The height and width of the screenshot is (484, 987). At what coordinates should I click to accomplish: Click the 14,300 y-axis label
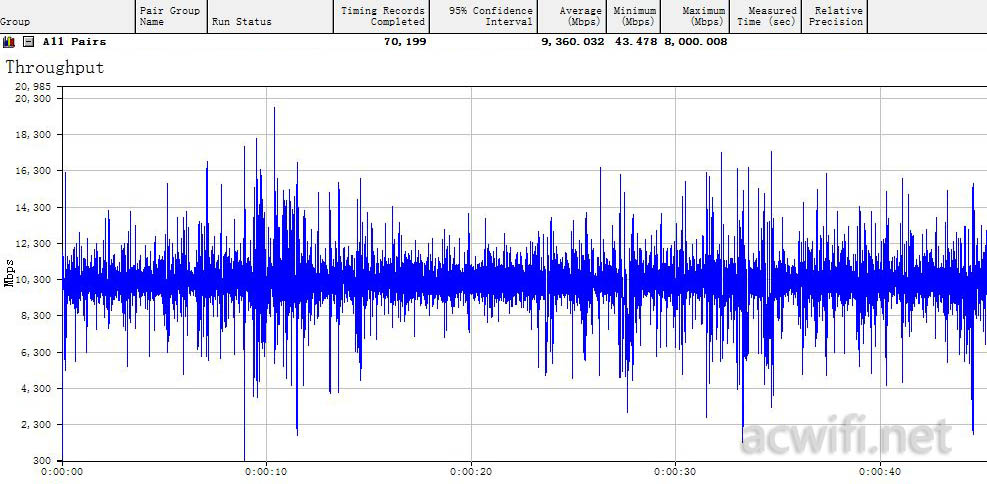(35, 207)
